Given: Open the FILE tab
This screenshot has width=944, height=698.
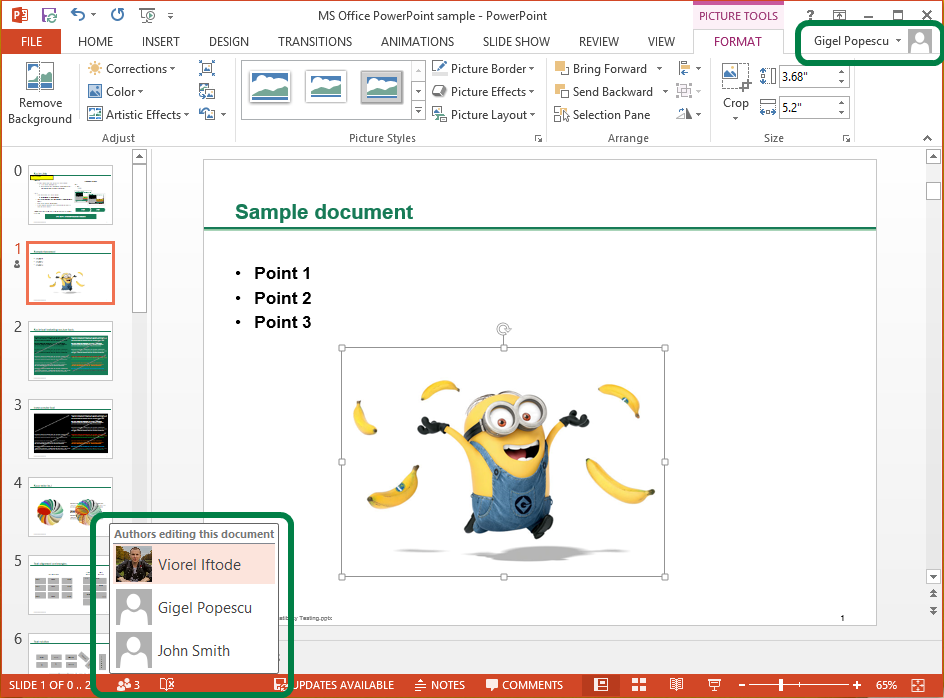Looking at the screenshot, I should click(x=31, y=42).
